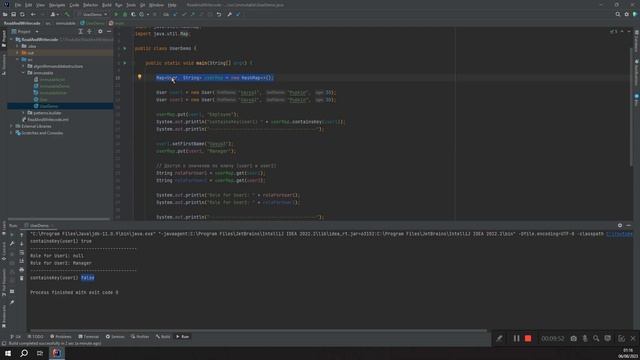The width and height of the screenshot is (640, 360).
Task: Click the Back navigation arrow in toolbar
Action: pyautogui.click(x=33, y=14)
